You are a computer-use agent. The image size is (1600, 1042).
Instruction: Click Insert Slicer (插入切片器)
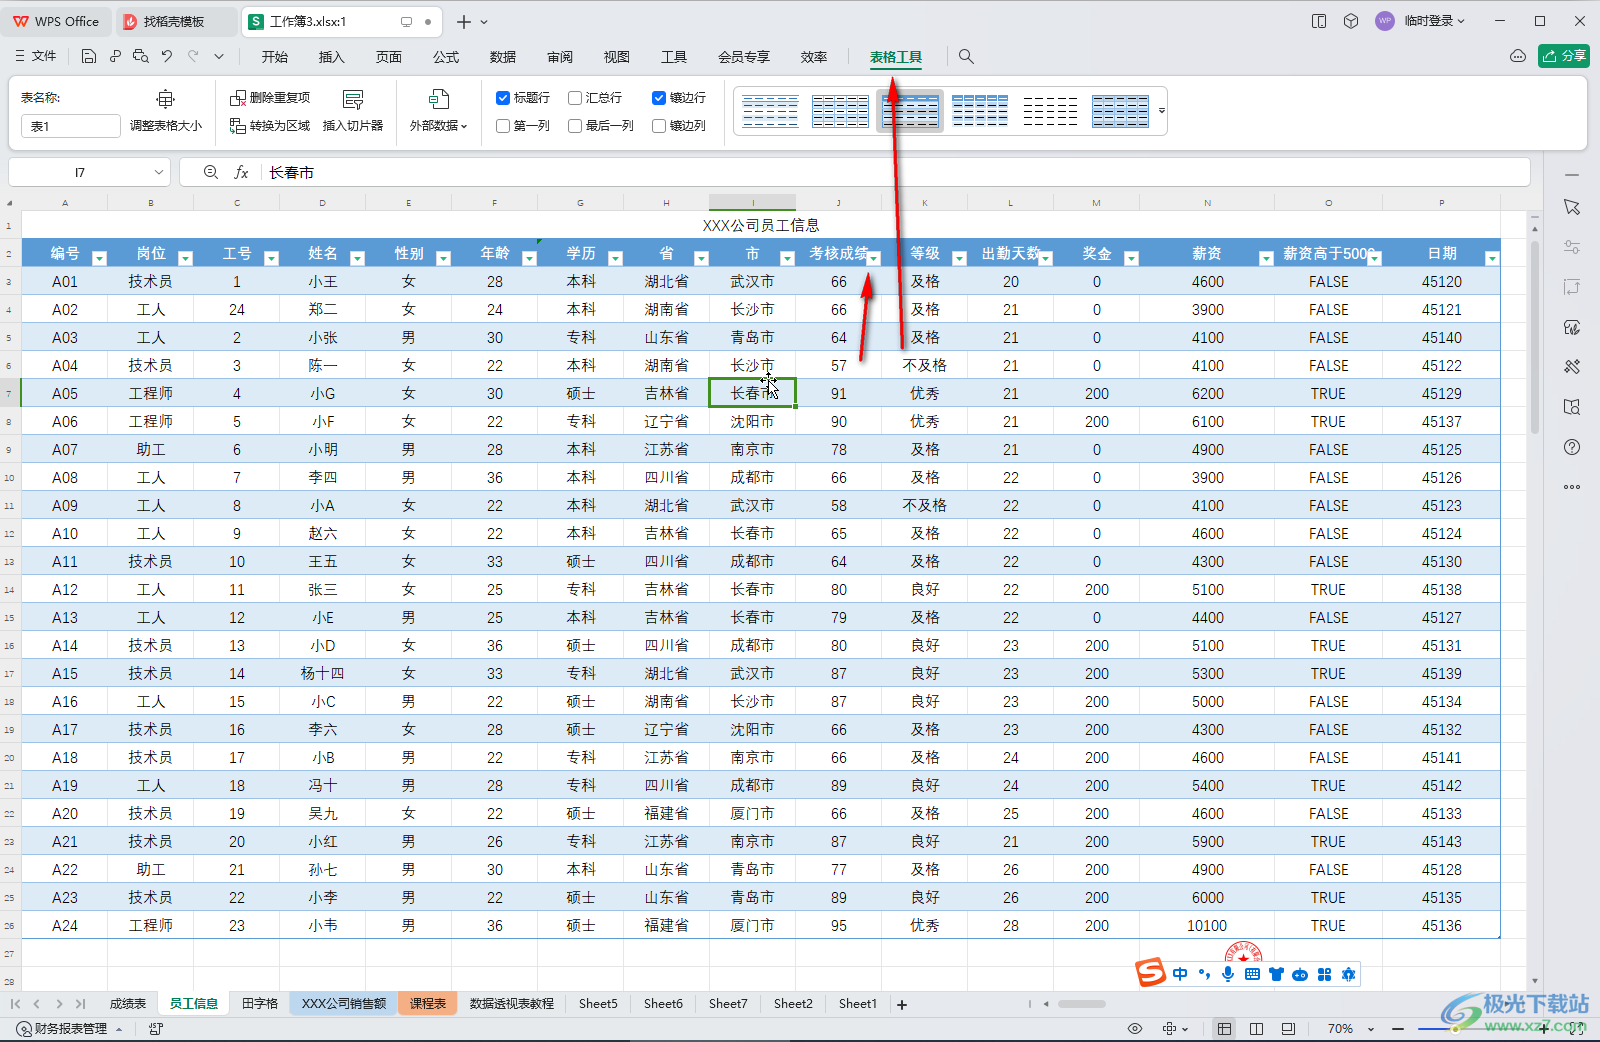(353, 111)
